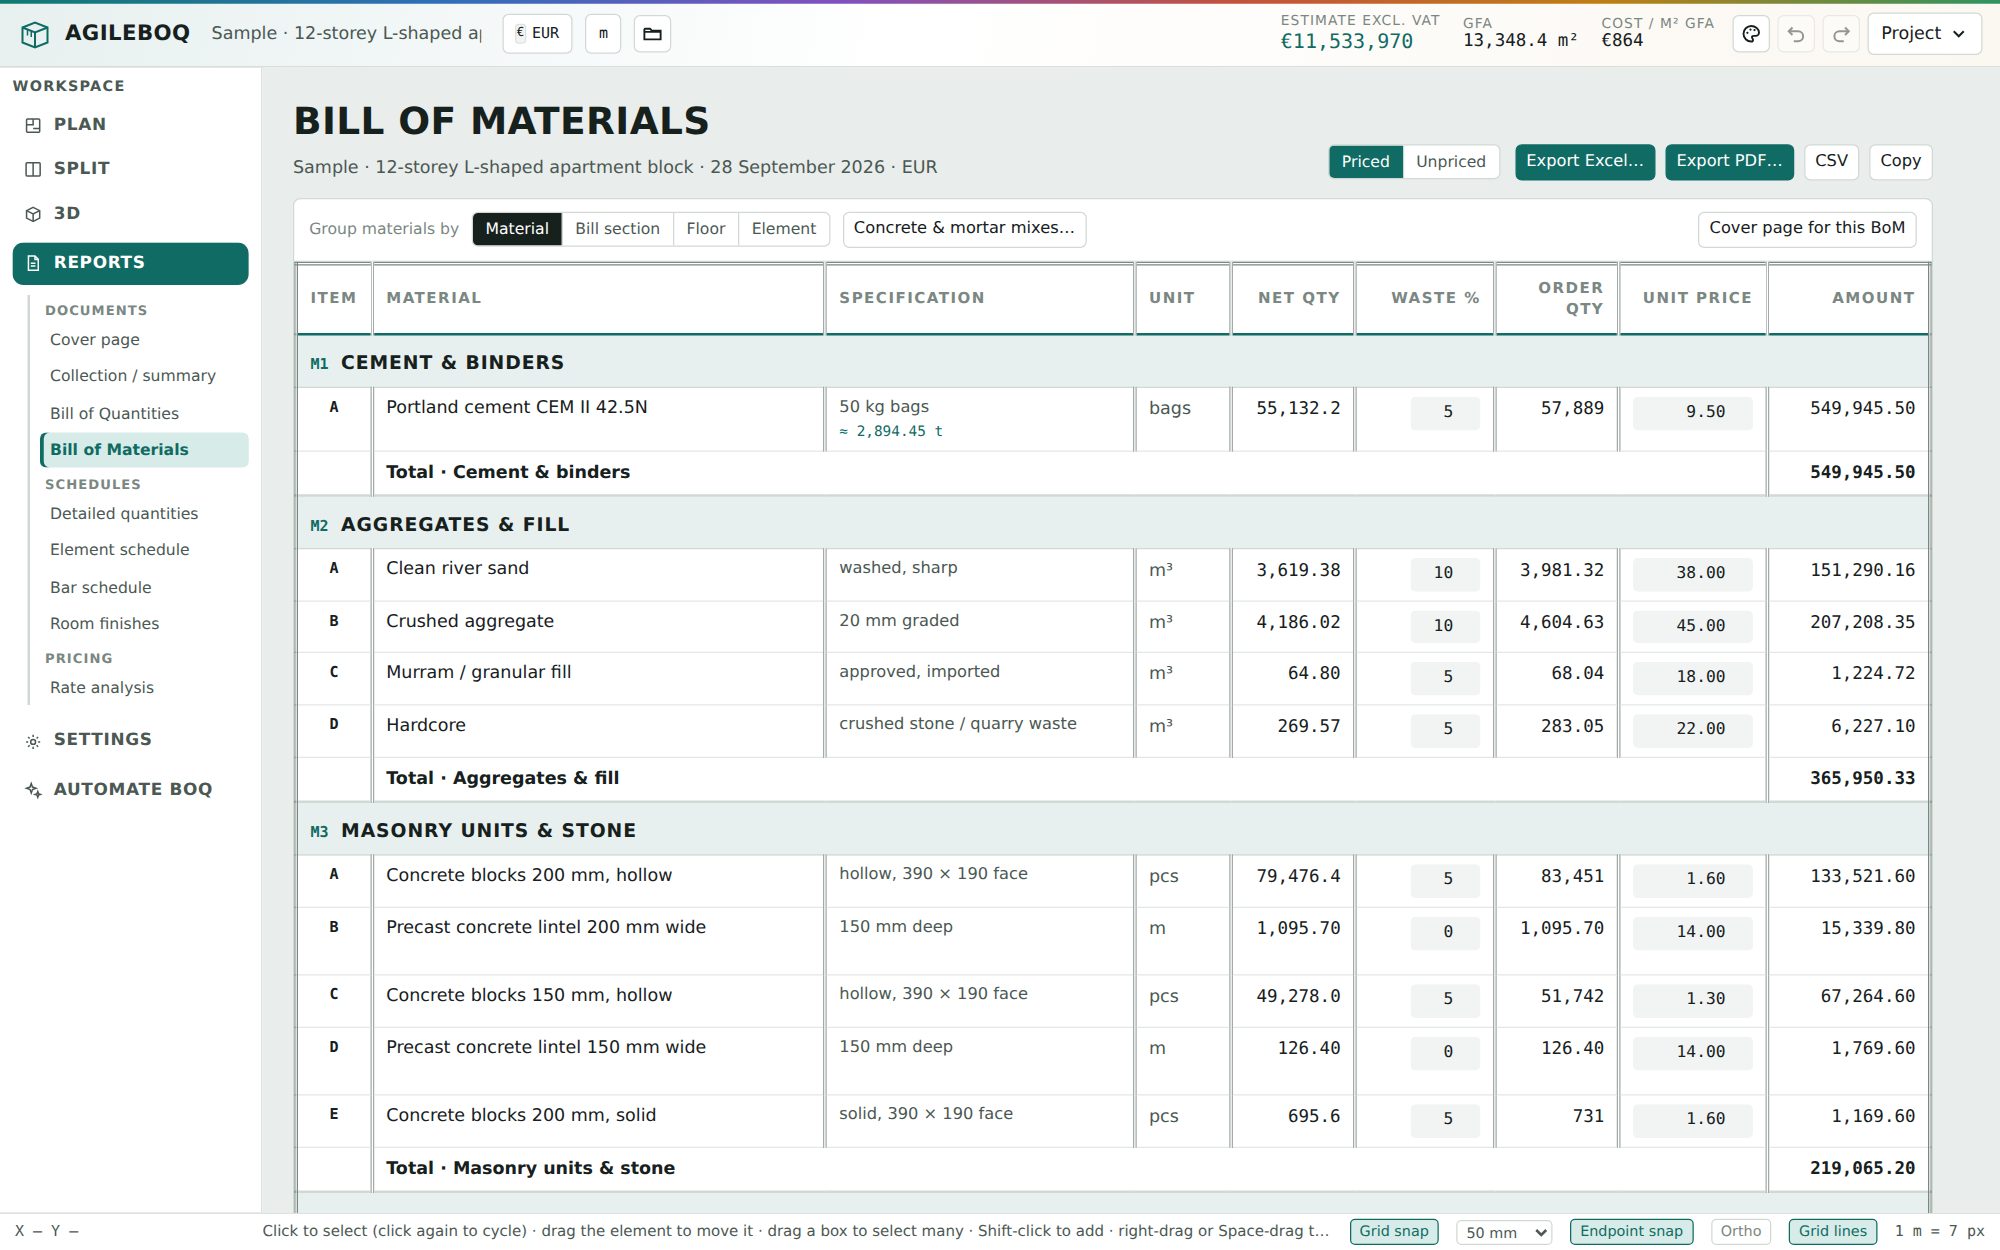Open the Rate analysis page

(145, 688)
